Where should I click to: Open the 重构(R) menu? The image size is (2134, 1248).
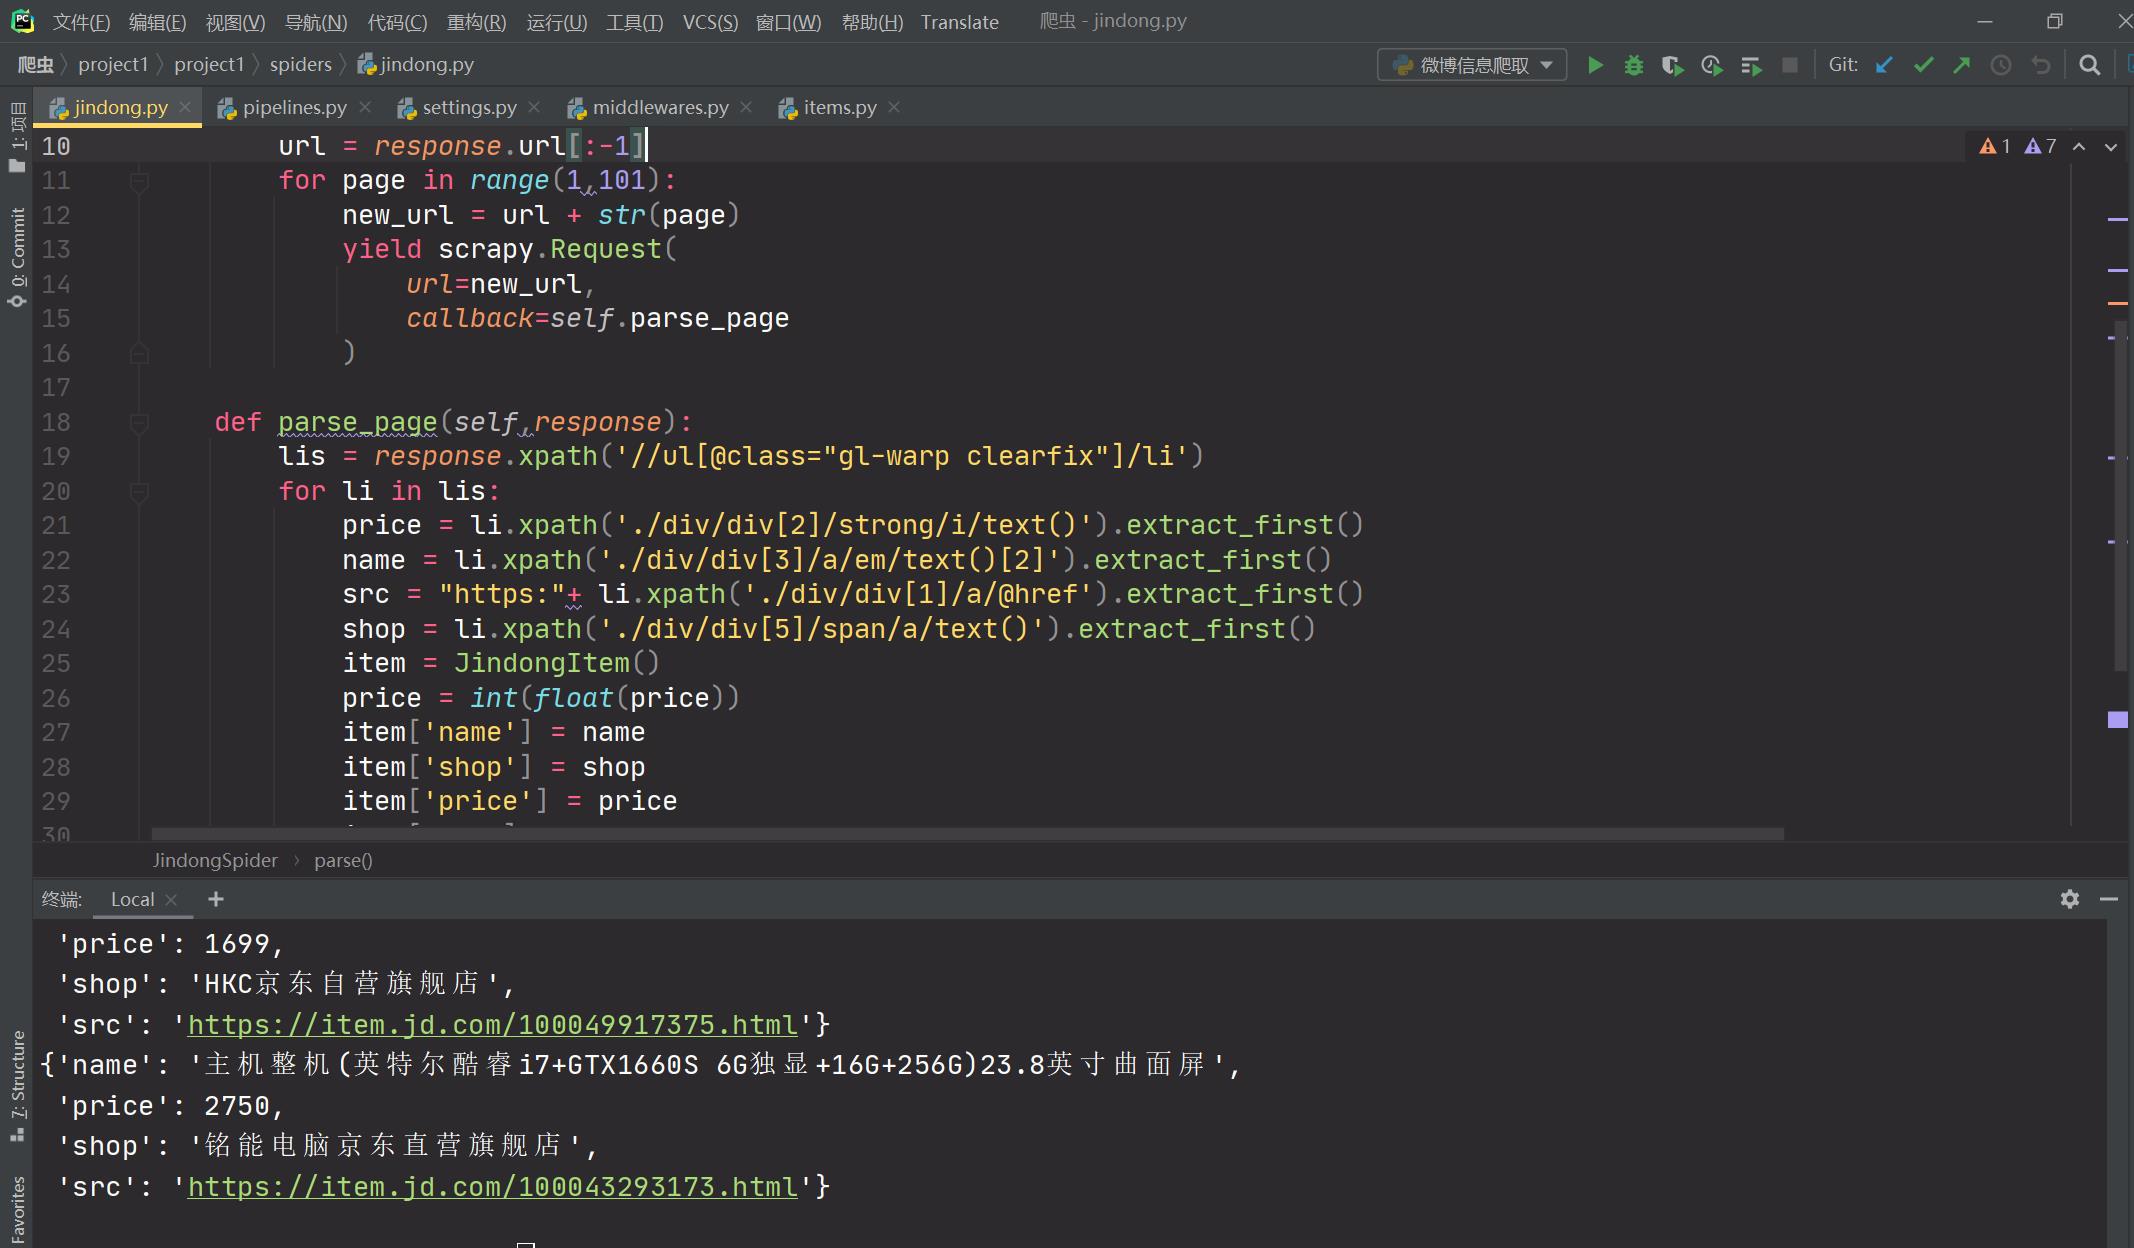coord(476,22)
